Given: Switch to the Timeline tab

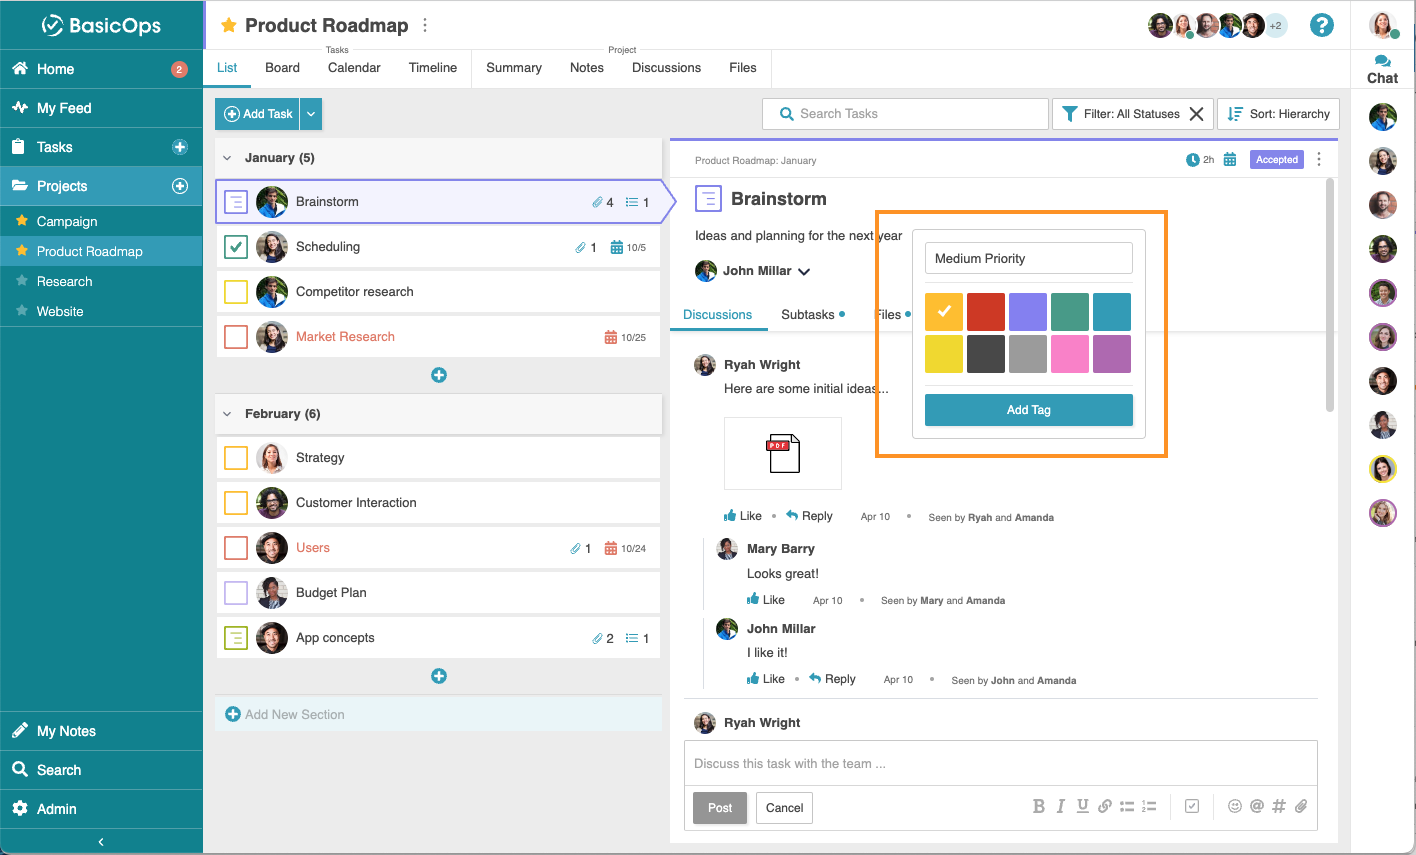Looking at the screenshot, I should pyautogui.click(x=432, y=68).
